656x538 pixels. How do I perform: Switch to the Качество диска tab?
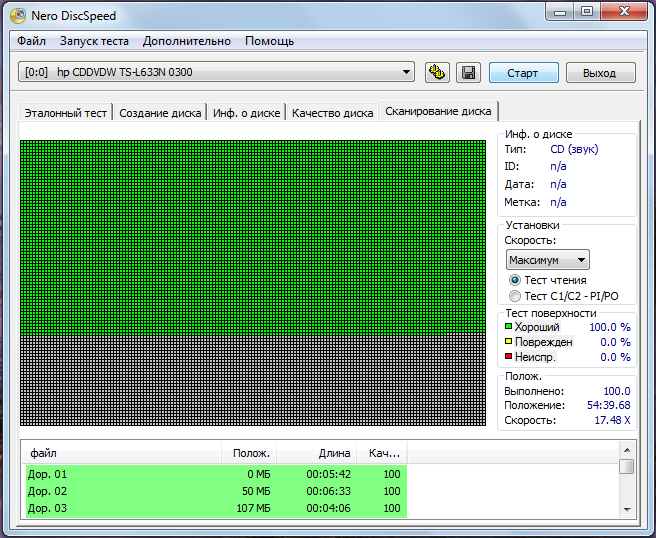click(x=333, y=113)
